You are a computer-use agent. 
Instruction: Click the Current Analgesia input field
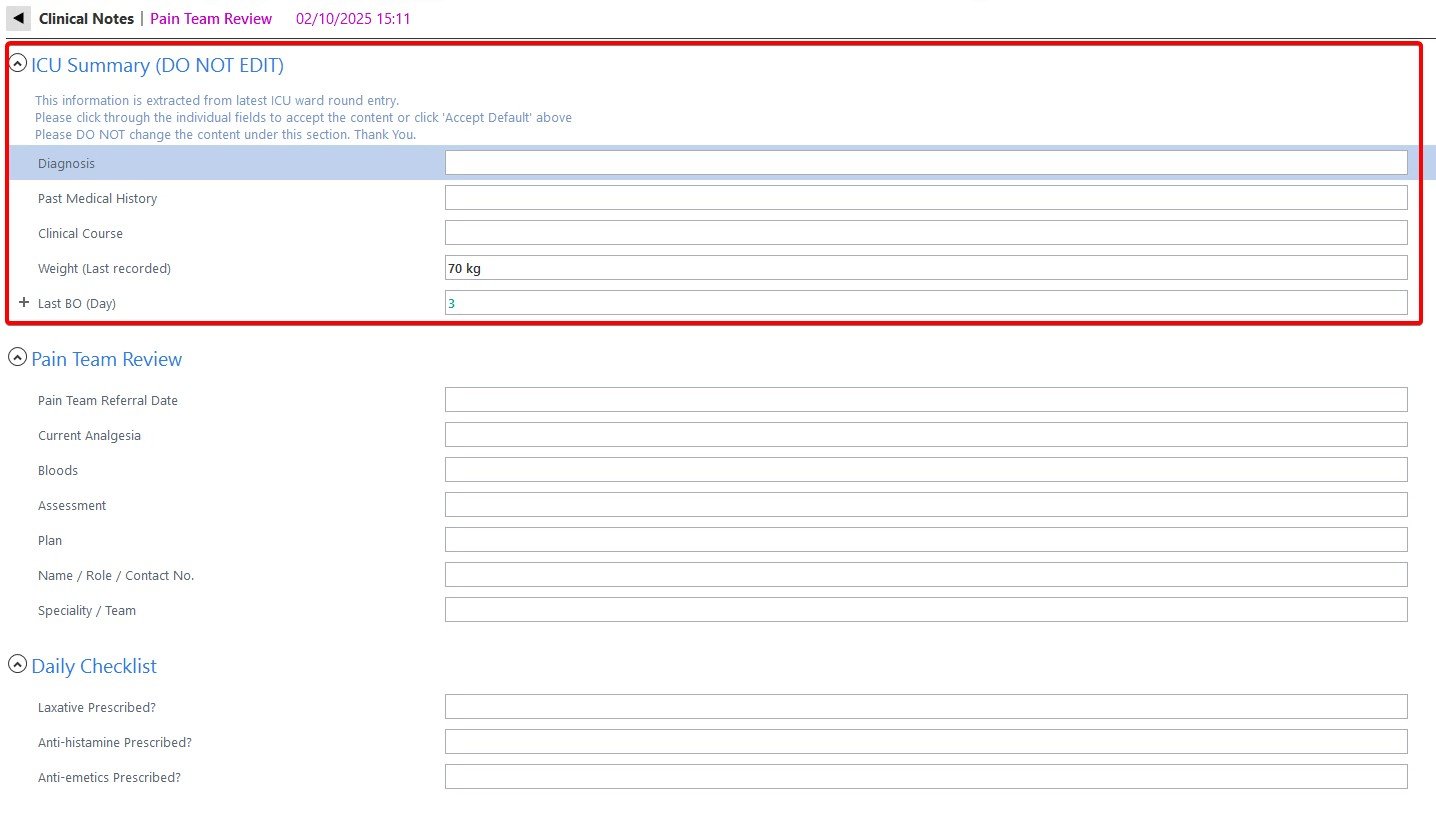[925, 435]
